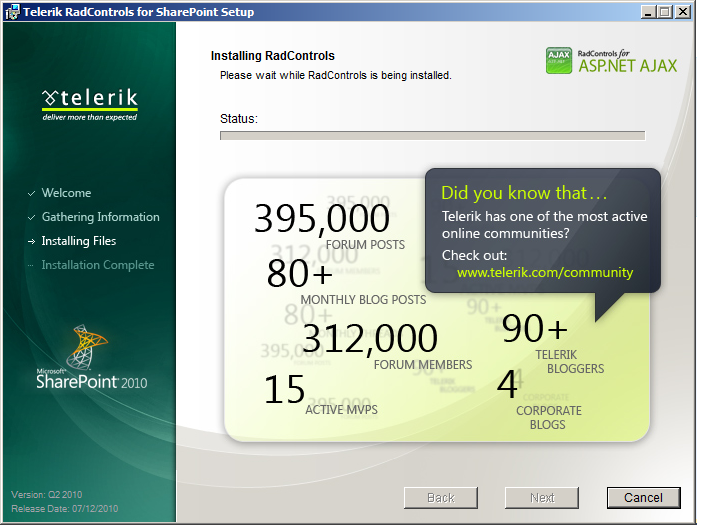Select the Installing Files step

click(79, 241)
